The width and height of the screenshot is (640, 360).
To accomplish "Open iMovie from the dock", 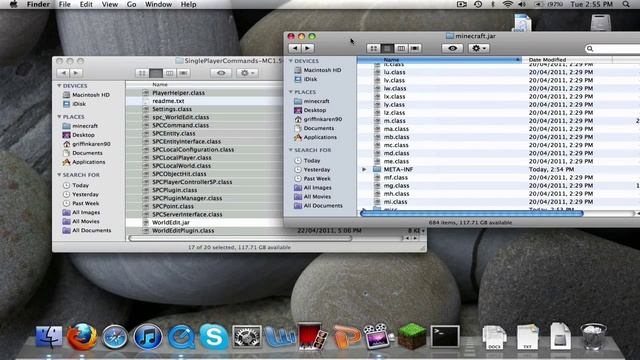I will pyautogui.click(x=378, y=337).
